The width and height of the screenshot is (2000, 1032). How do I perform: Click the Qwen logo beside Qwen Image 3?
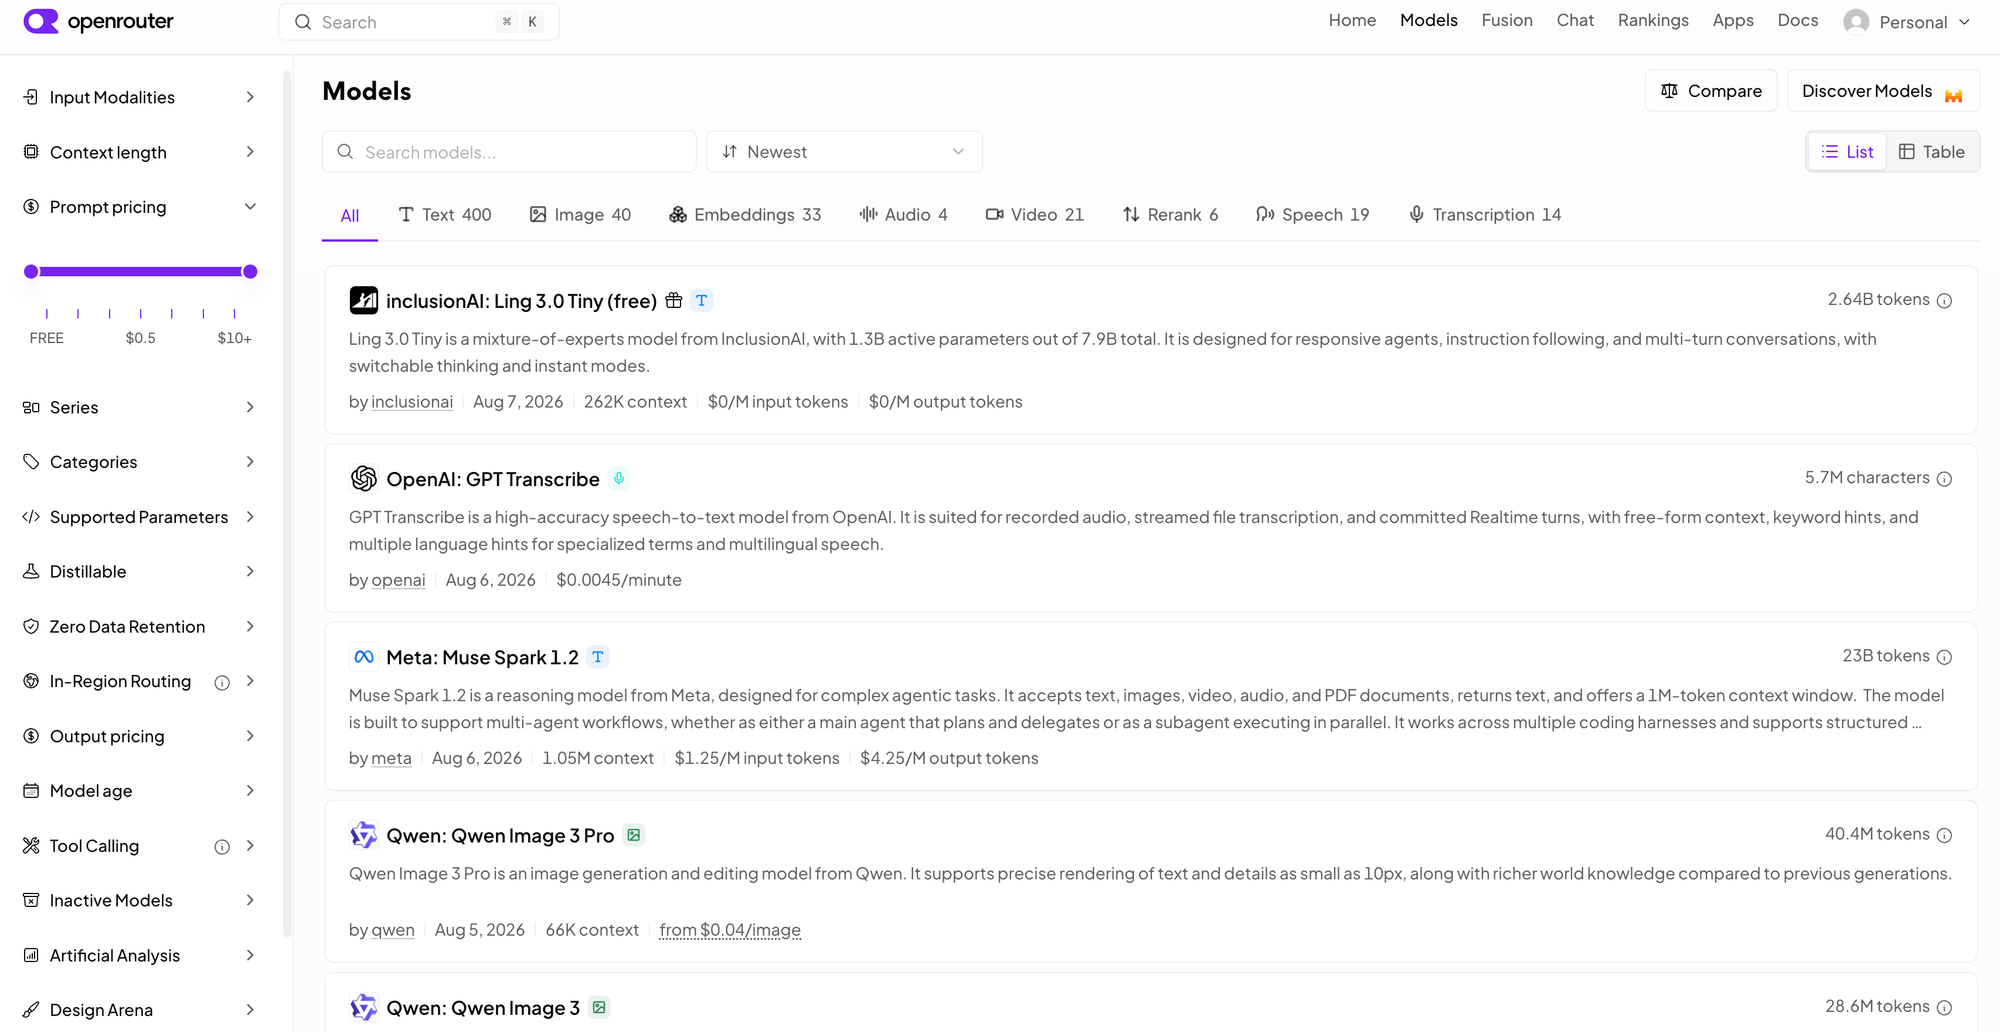(x=363, y=1007)
